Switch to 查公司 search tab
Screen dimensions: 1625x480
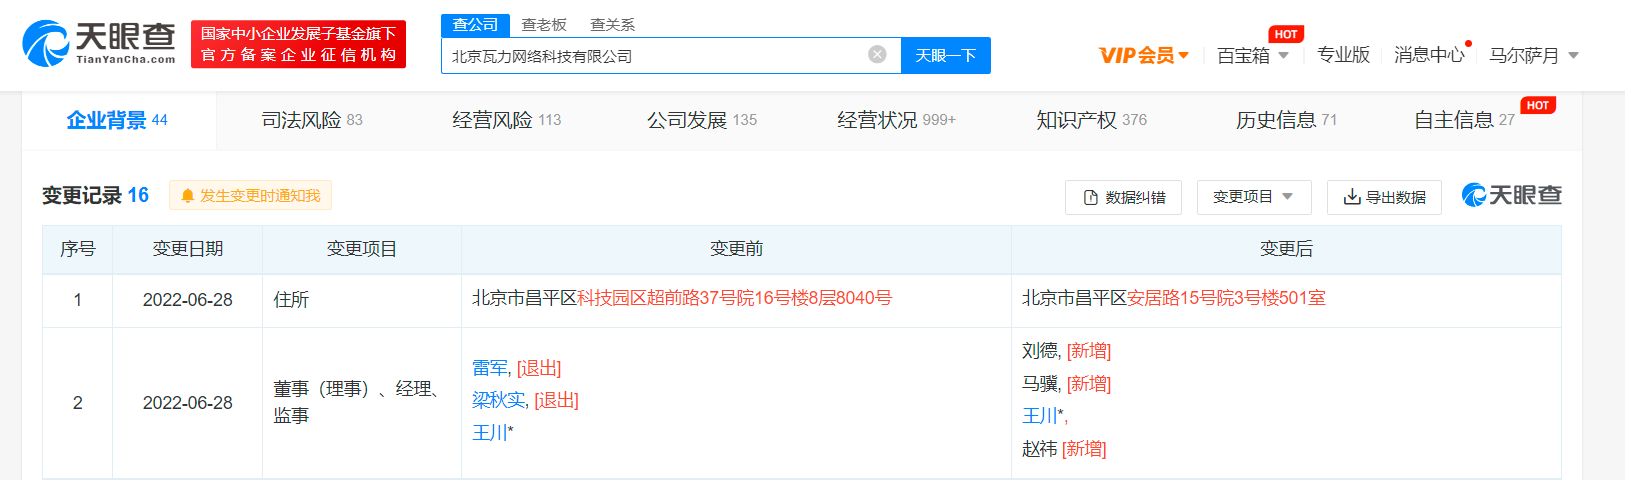click(475, 25)
